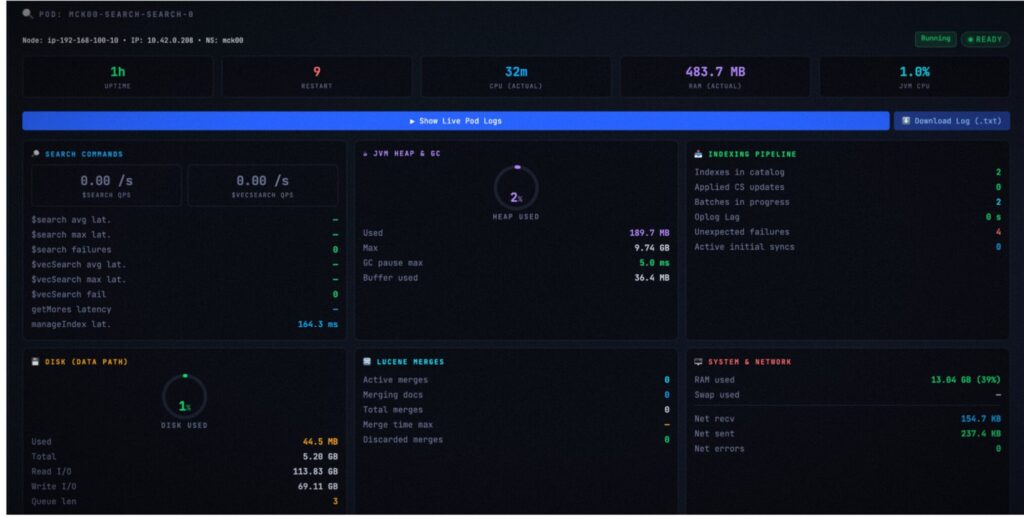Click the Lucene Merges header icon
This screenshot has height=518, width=1024.
(367, 361)
